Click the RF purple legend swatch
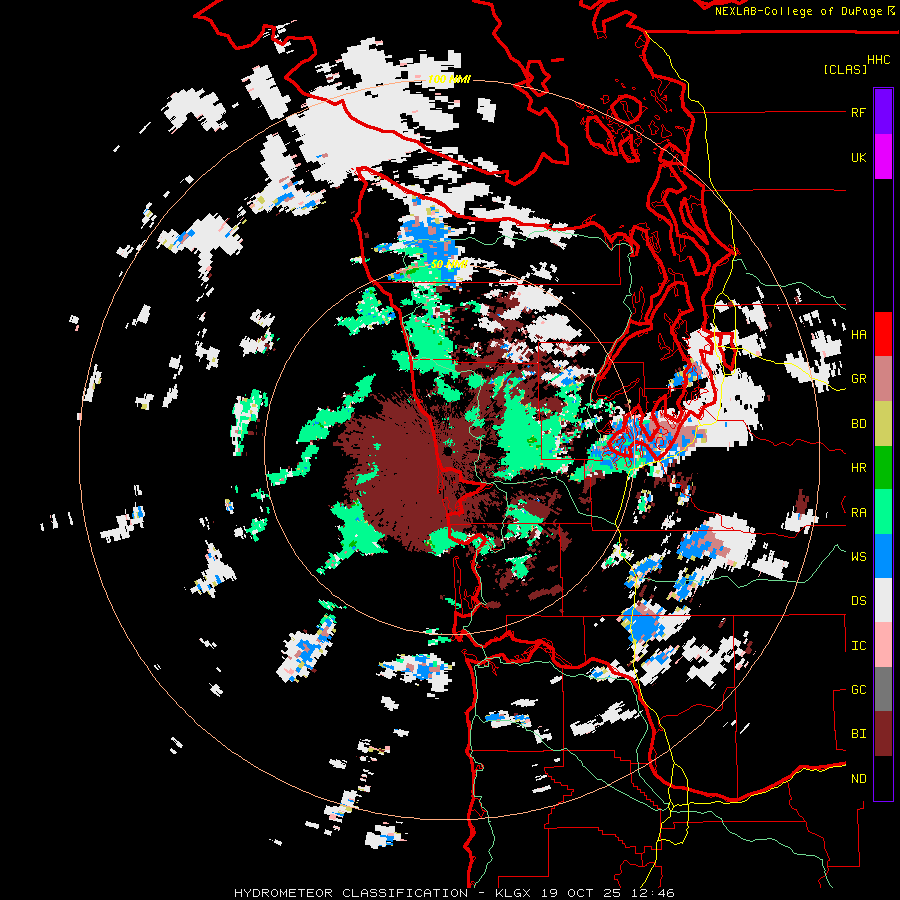Viewport: 900px width, 900px height. pos(883,112)
